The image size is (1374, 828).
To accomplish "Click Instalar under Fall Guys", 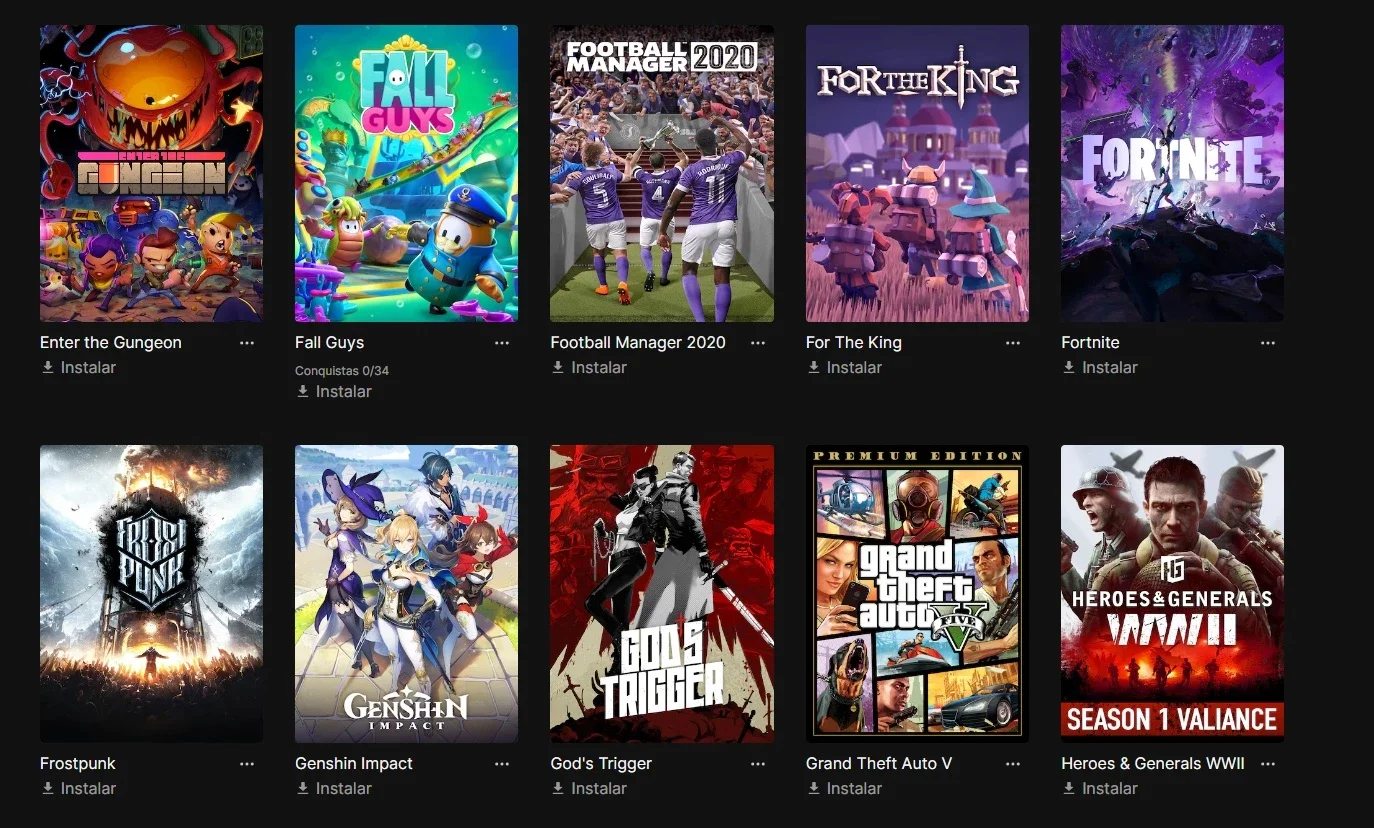I will [333, 392].
